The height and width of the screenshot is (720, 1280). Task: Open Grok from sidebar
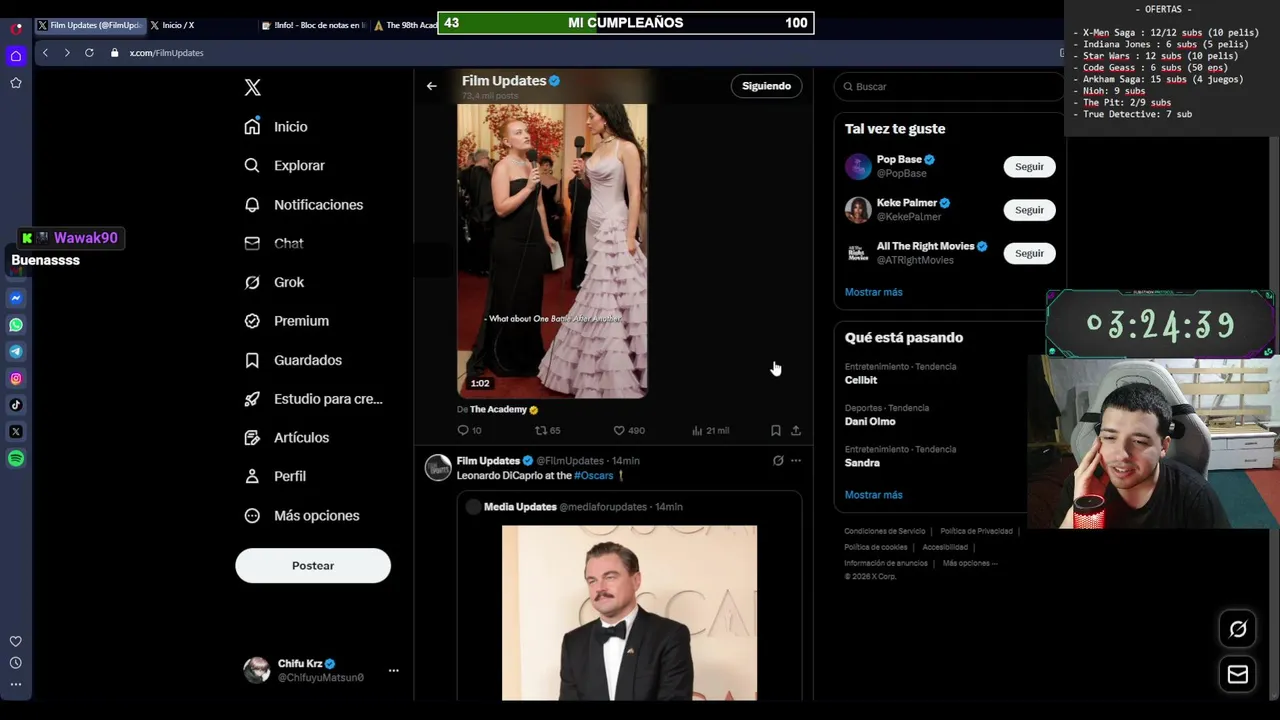click(274, 283)
